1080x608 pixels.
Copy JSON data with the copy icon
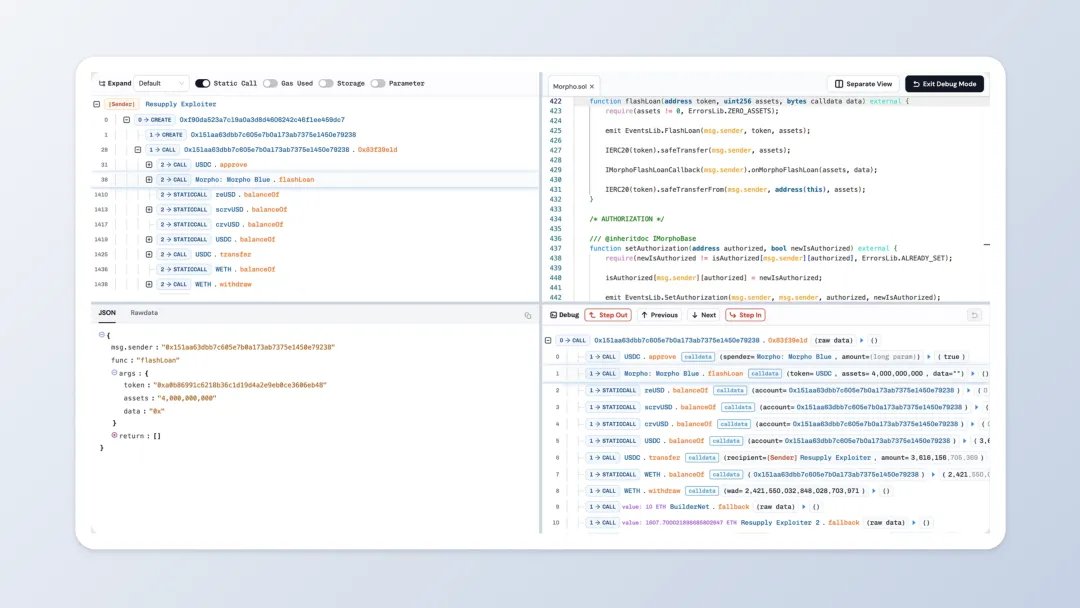[528, 315]
